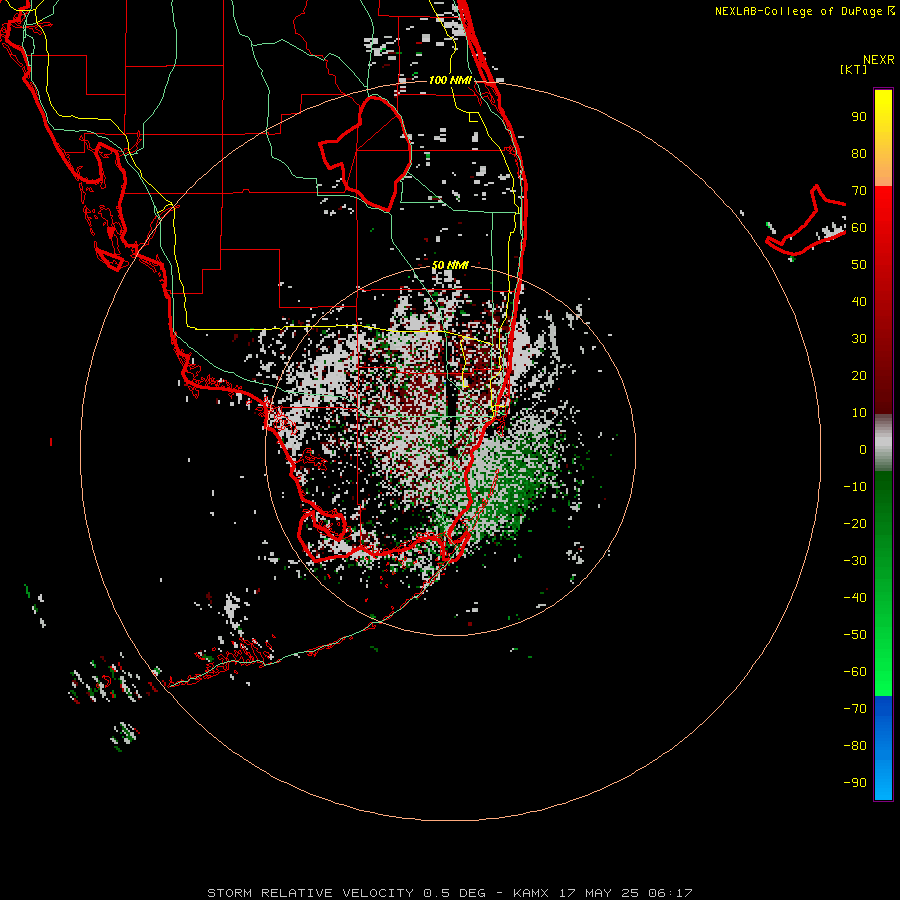Click the 40 value on the velocity scale
The image size is (900, 900).
click(x=859, y=301)
